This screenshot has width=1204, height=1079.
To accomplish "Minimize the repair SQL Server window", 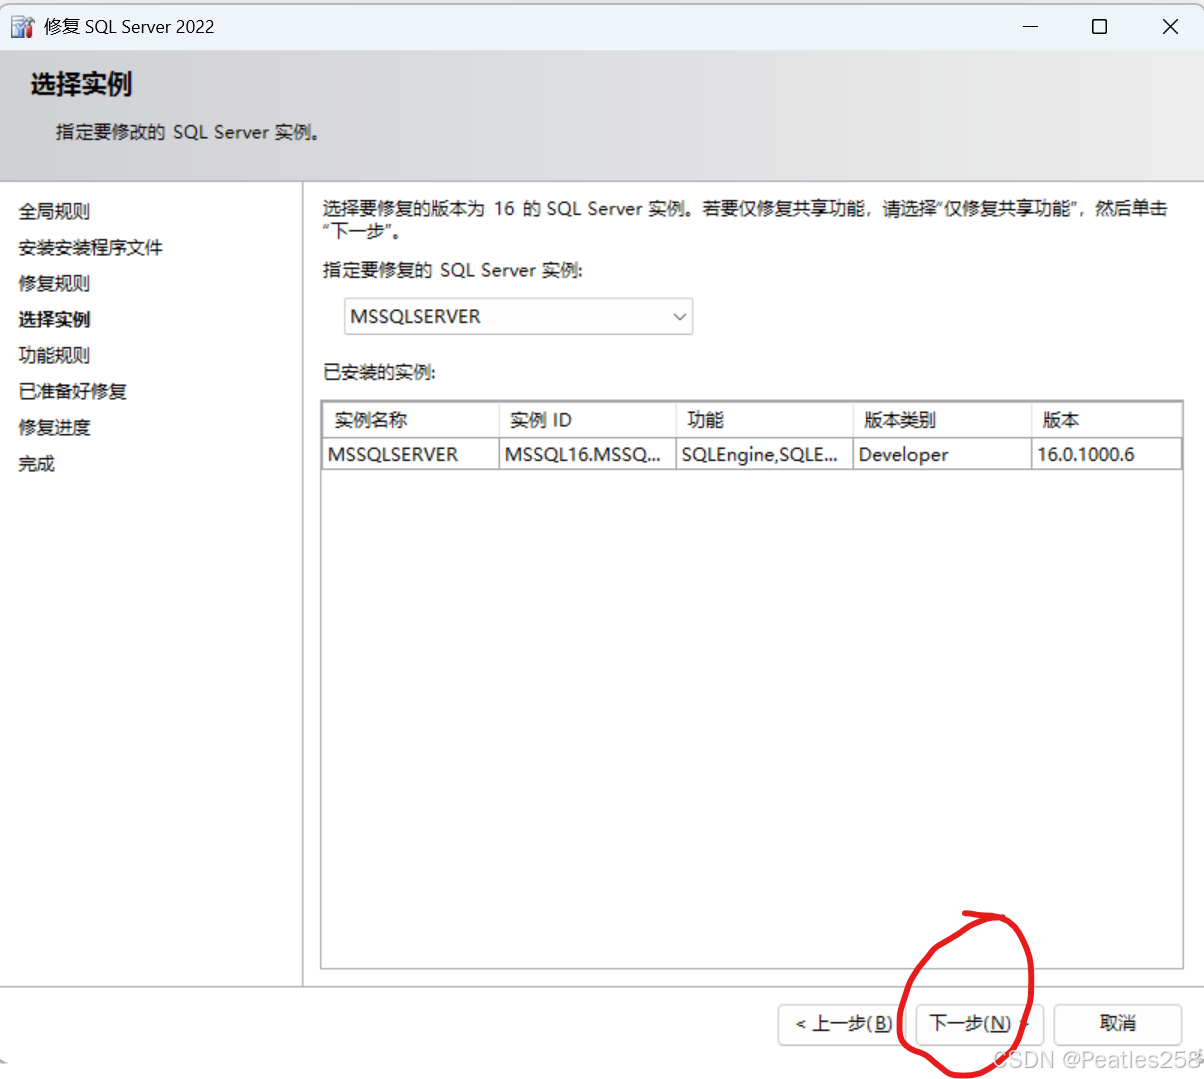I will [1031, 27].
